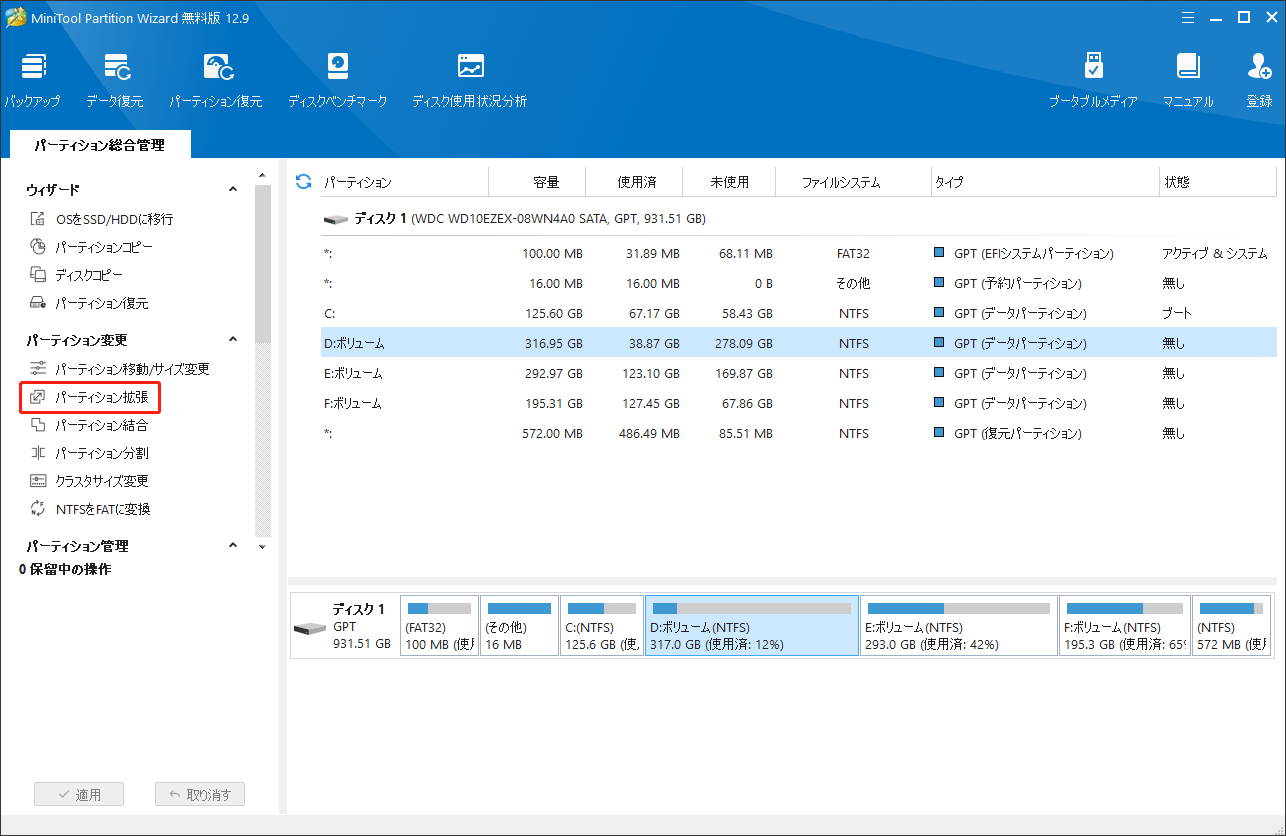The image size is (1286, 836).
Task: Select パーティション復元 in the wizard sidebar
Action: [88, 303]
